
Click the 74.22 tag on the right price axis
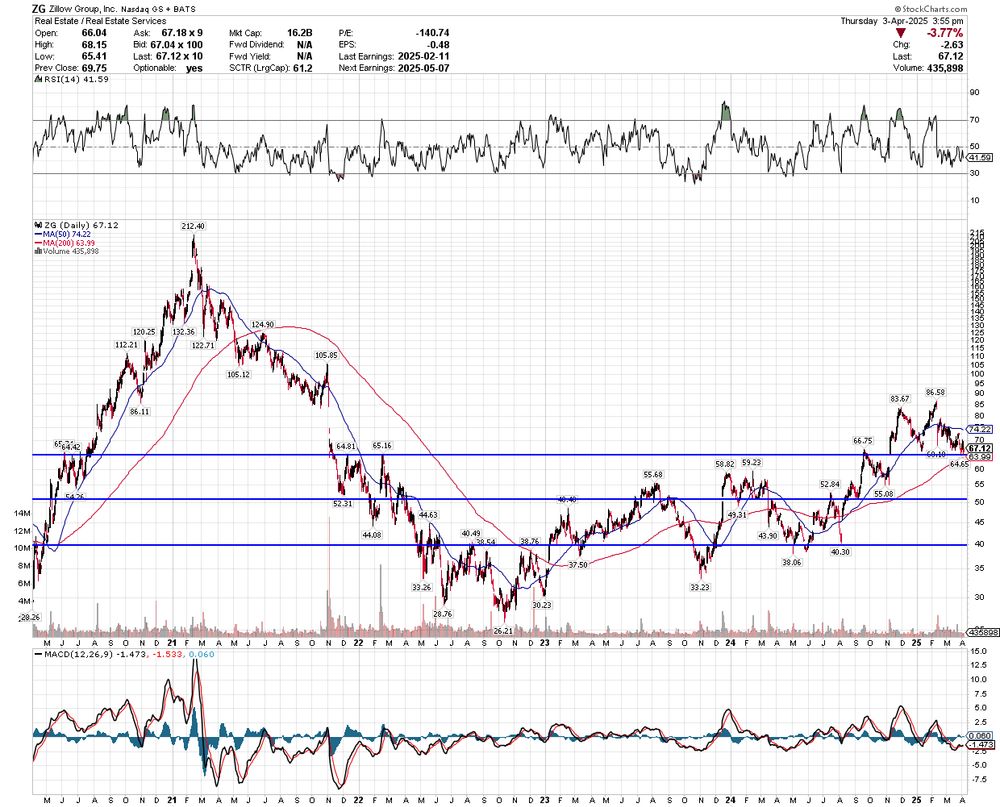[x=980, y=429]
